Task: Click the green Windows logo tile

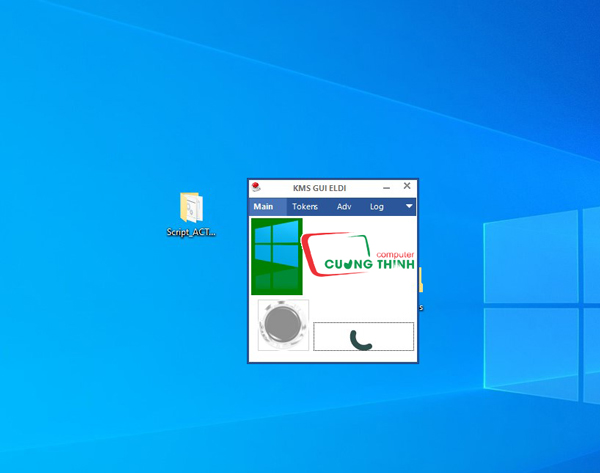Action: [277, 256]
